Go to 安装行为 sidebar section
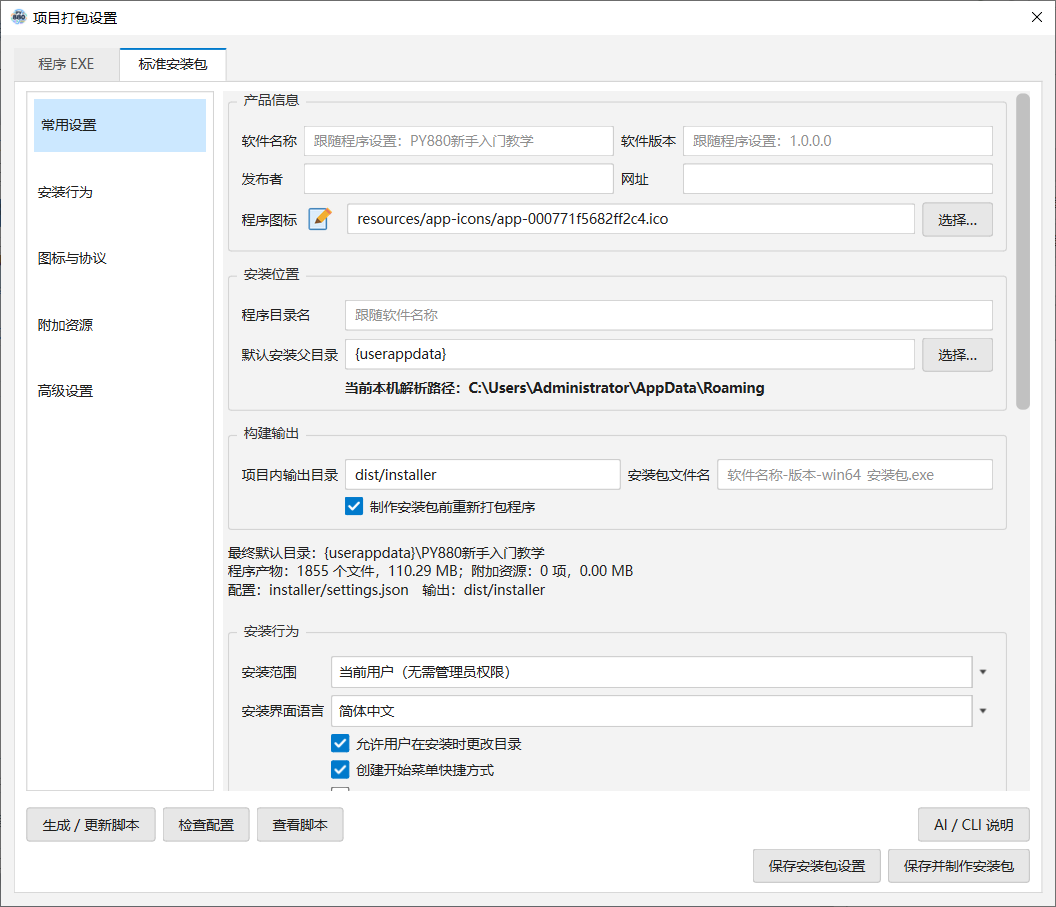Screen dimensions: 1056x907 [120, 192]
